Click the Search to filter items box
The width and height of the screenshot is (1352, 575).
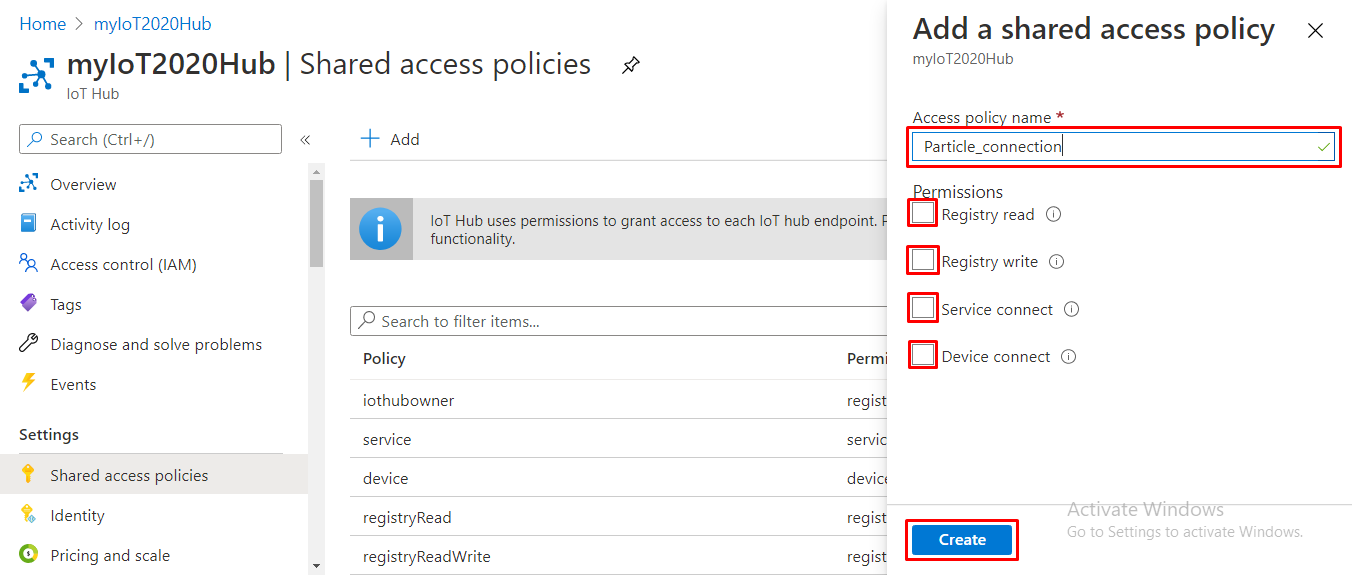point(618,321)
